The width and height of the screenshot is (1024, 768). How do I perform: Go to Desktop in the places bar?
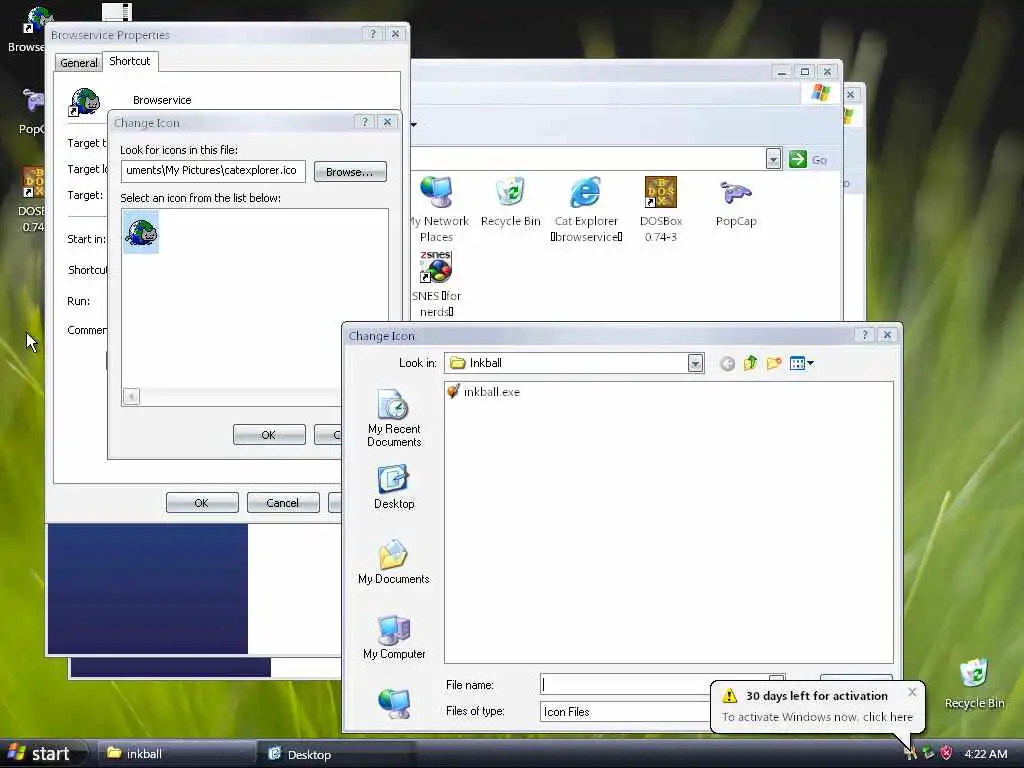coord(394,487)
